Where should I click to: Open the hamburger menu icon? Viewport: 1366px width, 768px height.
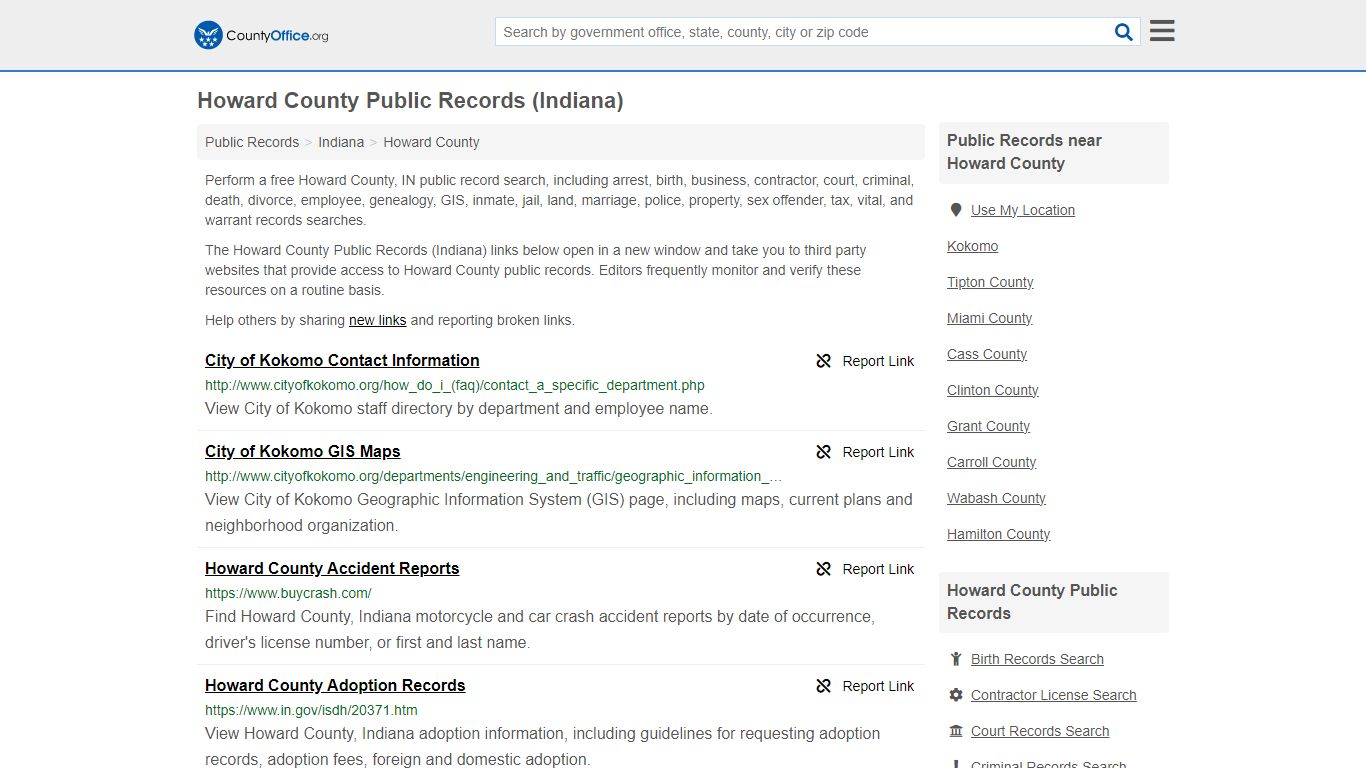pos(1162,31)
